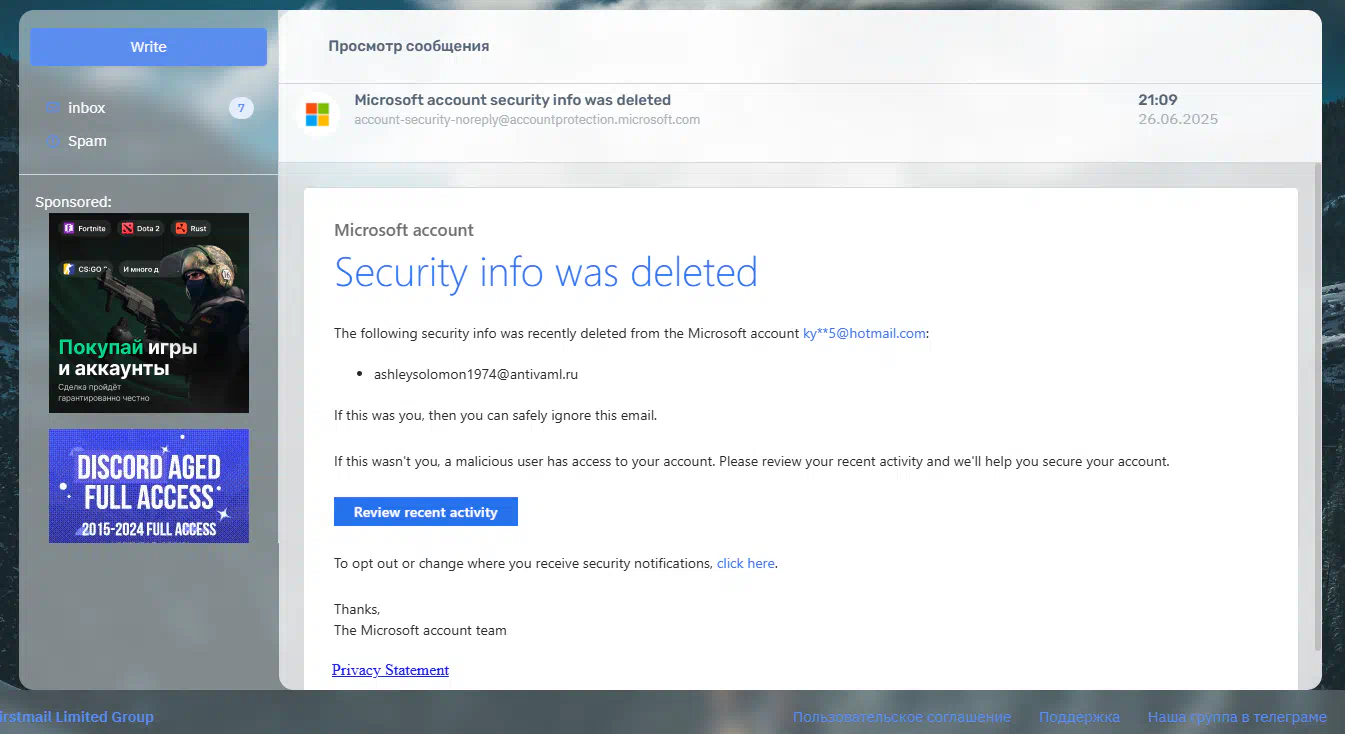Open the Privacy Statement link
1345x734 pixels.
(390, 670)
